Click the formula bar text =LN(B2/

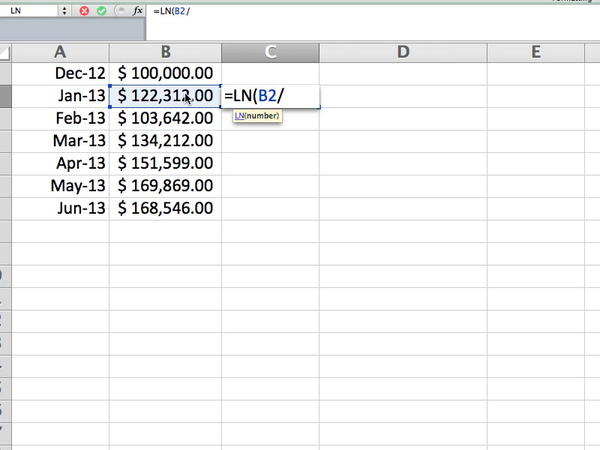[x=171, y=11]
